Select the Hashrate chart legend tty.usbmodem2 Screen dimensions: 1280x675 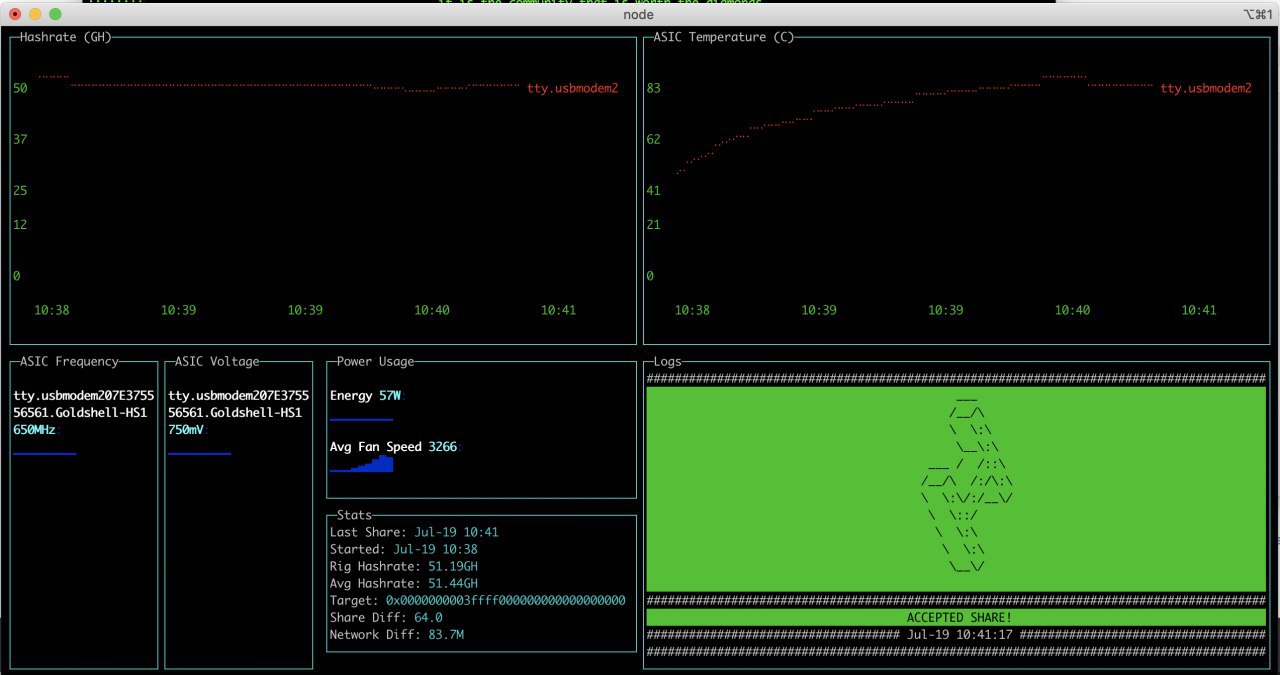[x=572, y=88]
